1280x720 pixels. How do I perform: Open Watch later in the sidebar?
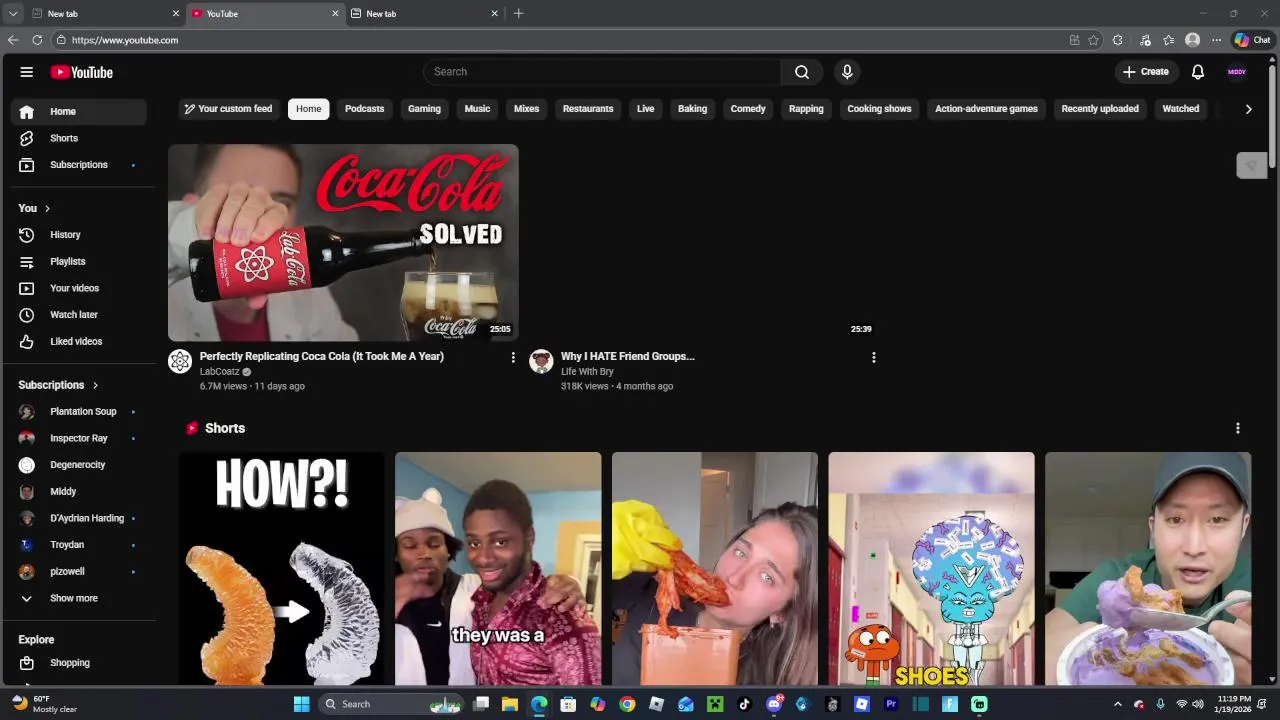79,315
